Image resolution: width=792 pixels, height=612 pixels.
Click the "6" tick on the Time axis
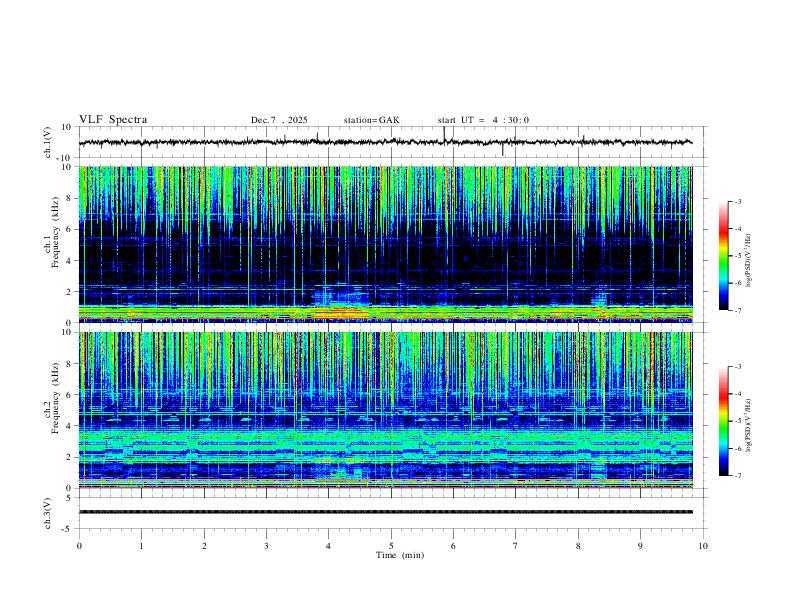coord(453,546)
